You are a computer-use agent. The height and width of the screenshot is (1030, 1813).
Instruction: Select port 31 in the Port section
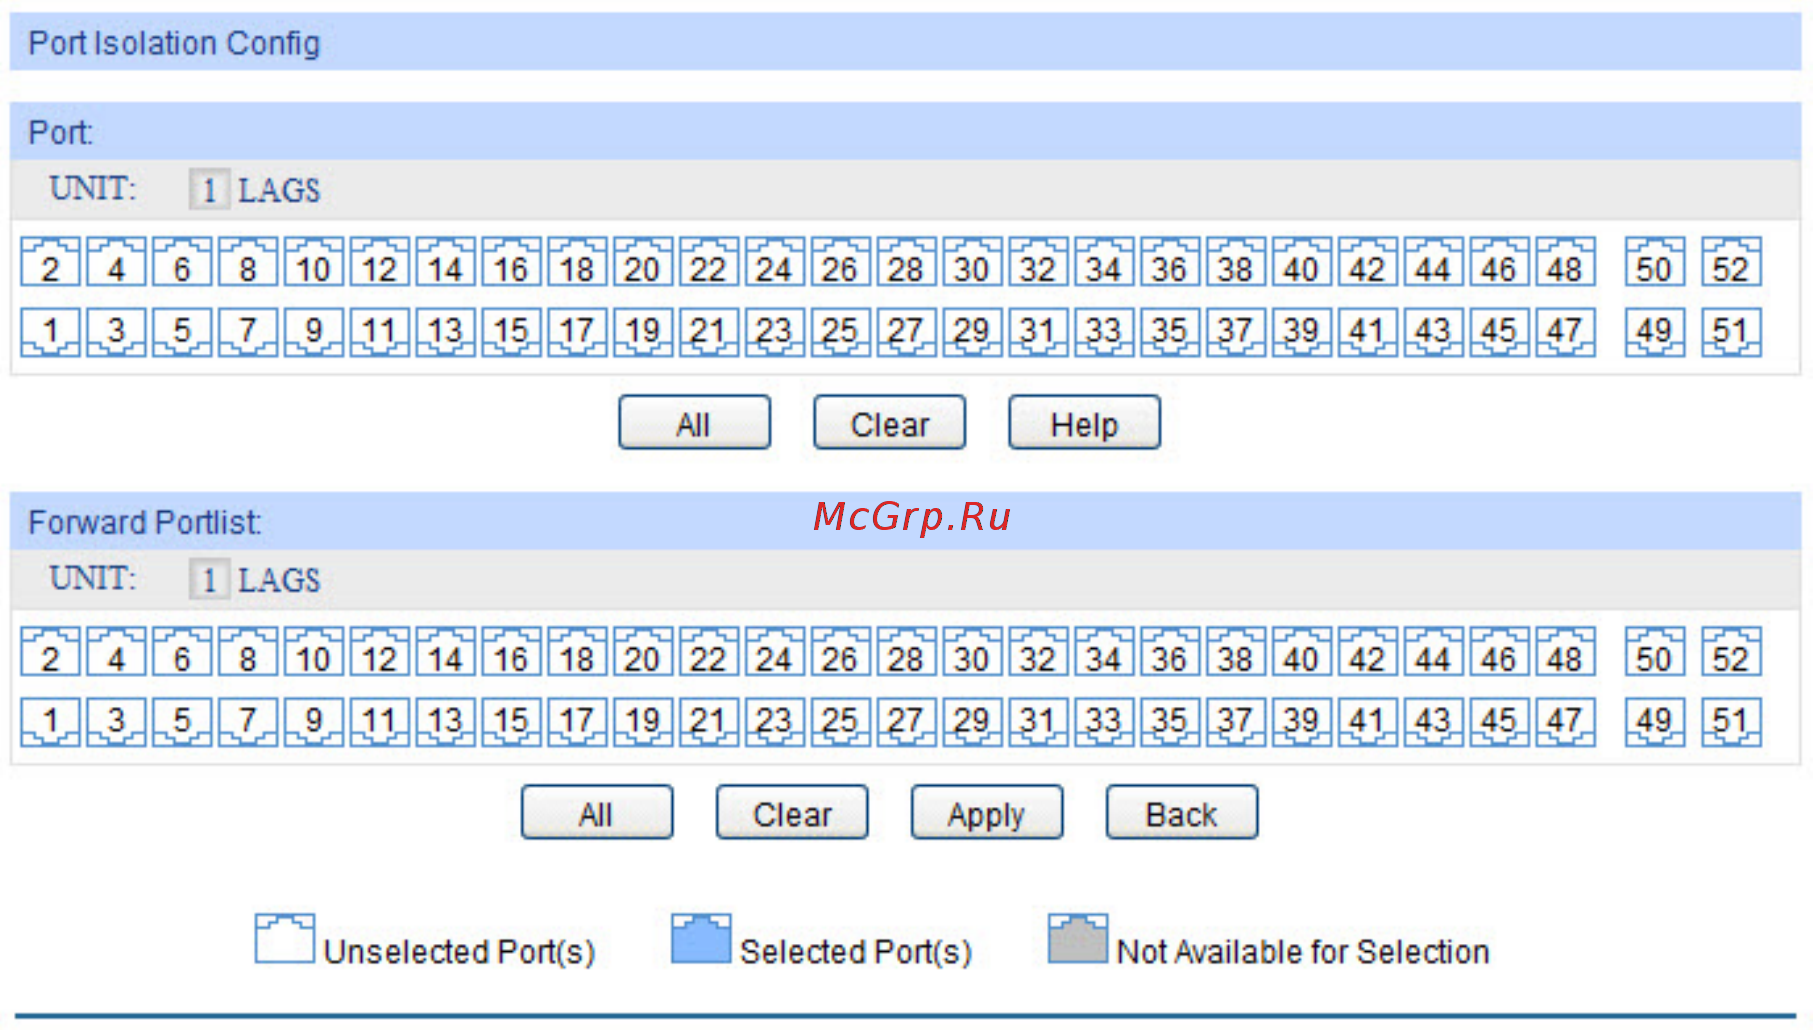tap(1039, 332)
